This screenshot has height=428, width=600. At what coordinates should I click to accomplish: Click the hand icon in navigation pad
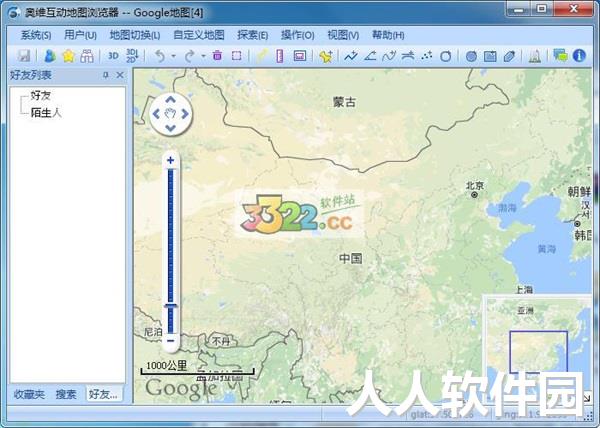point(170,114)
